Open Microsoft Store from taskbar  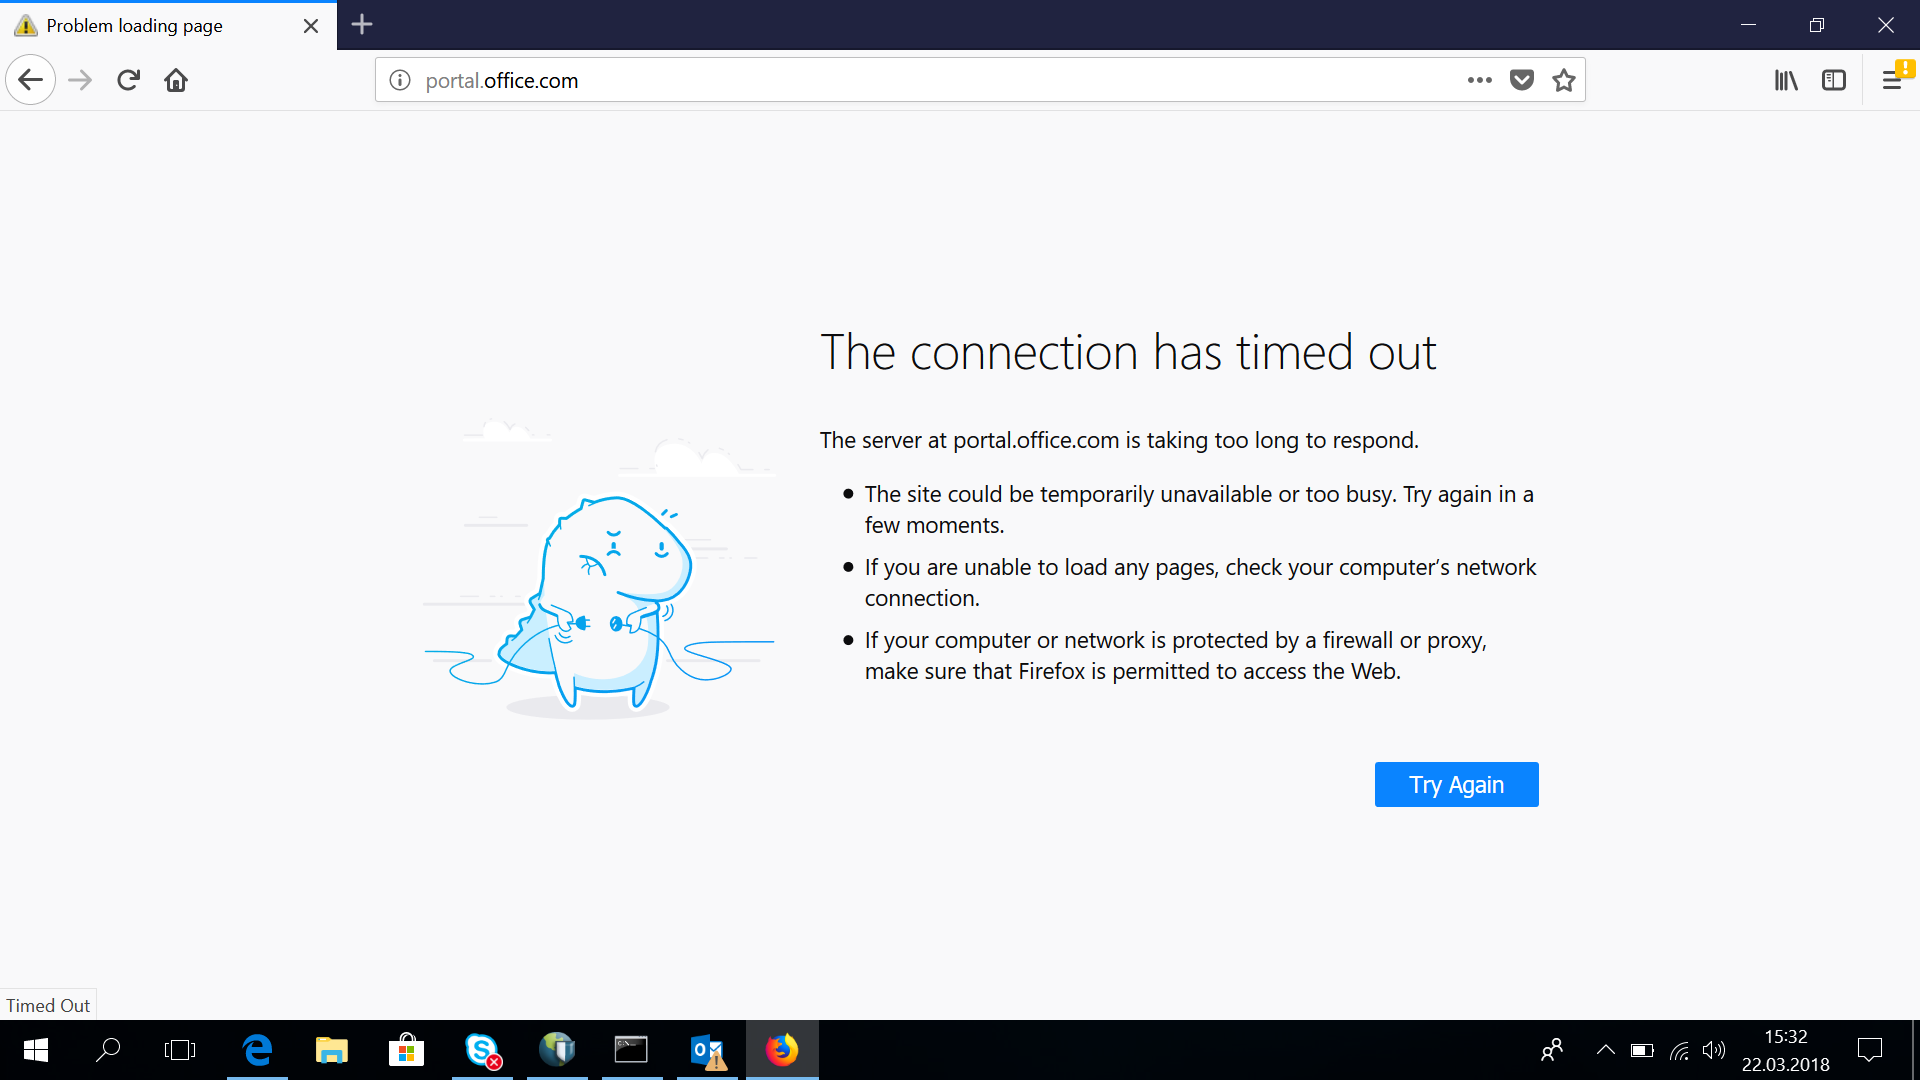tap(406, 1050)
